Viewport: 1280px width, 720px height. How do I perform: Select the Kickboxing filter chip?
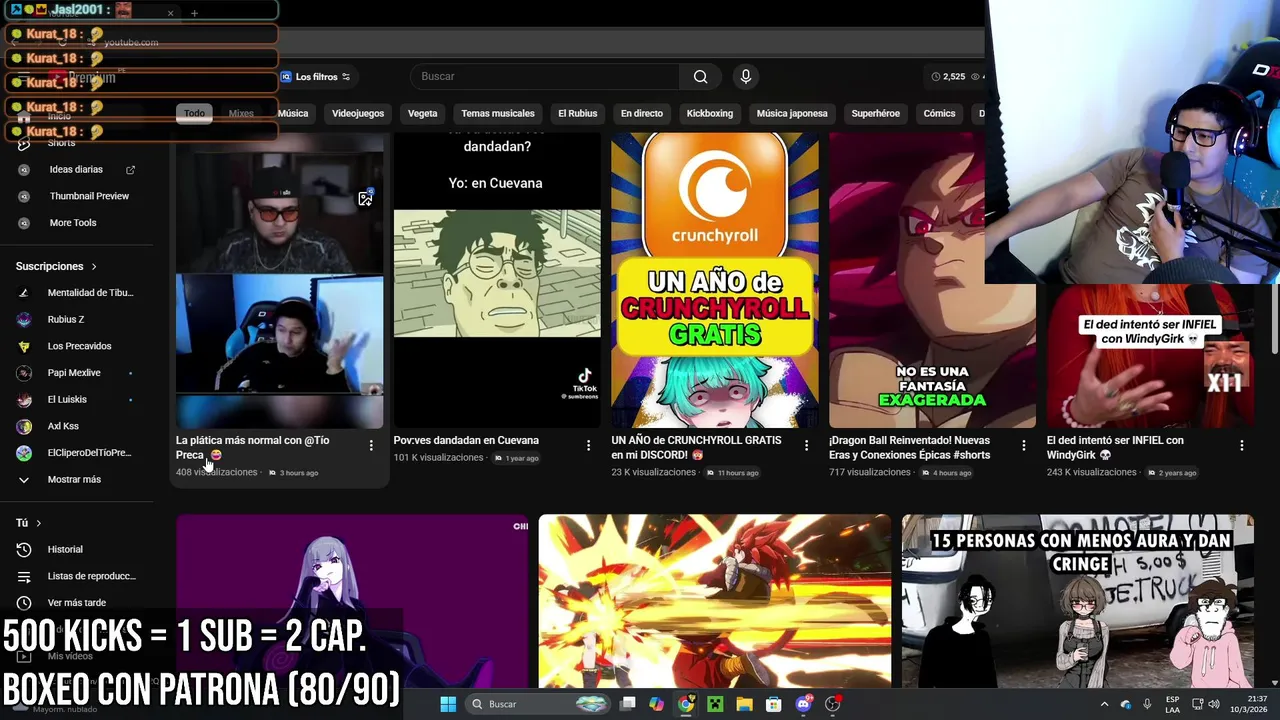tap(710, 113)
